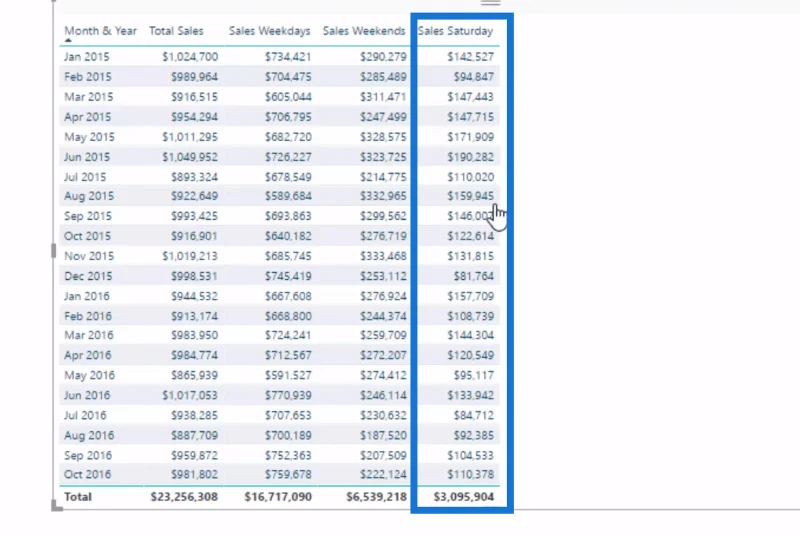Click Sales Weekdays value $770,939
The image size is (800, 536).
288,395
